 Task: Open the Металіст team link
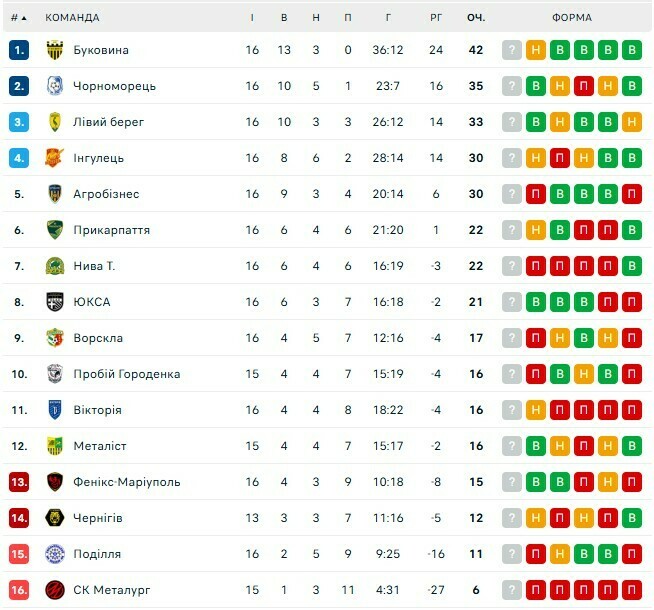100,446
